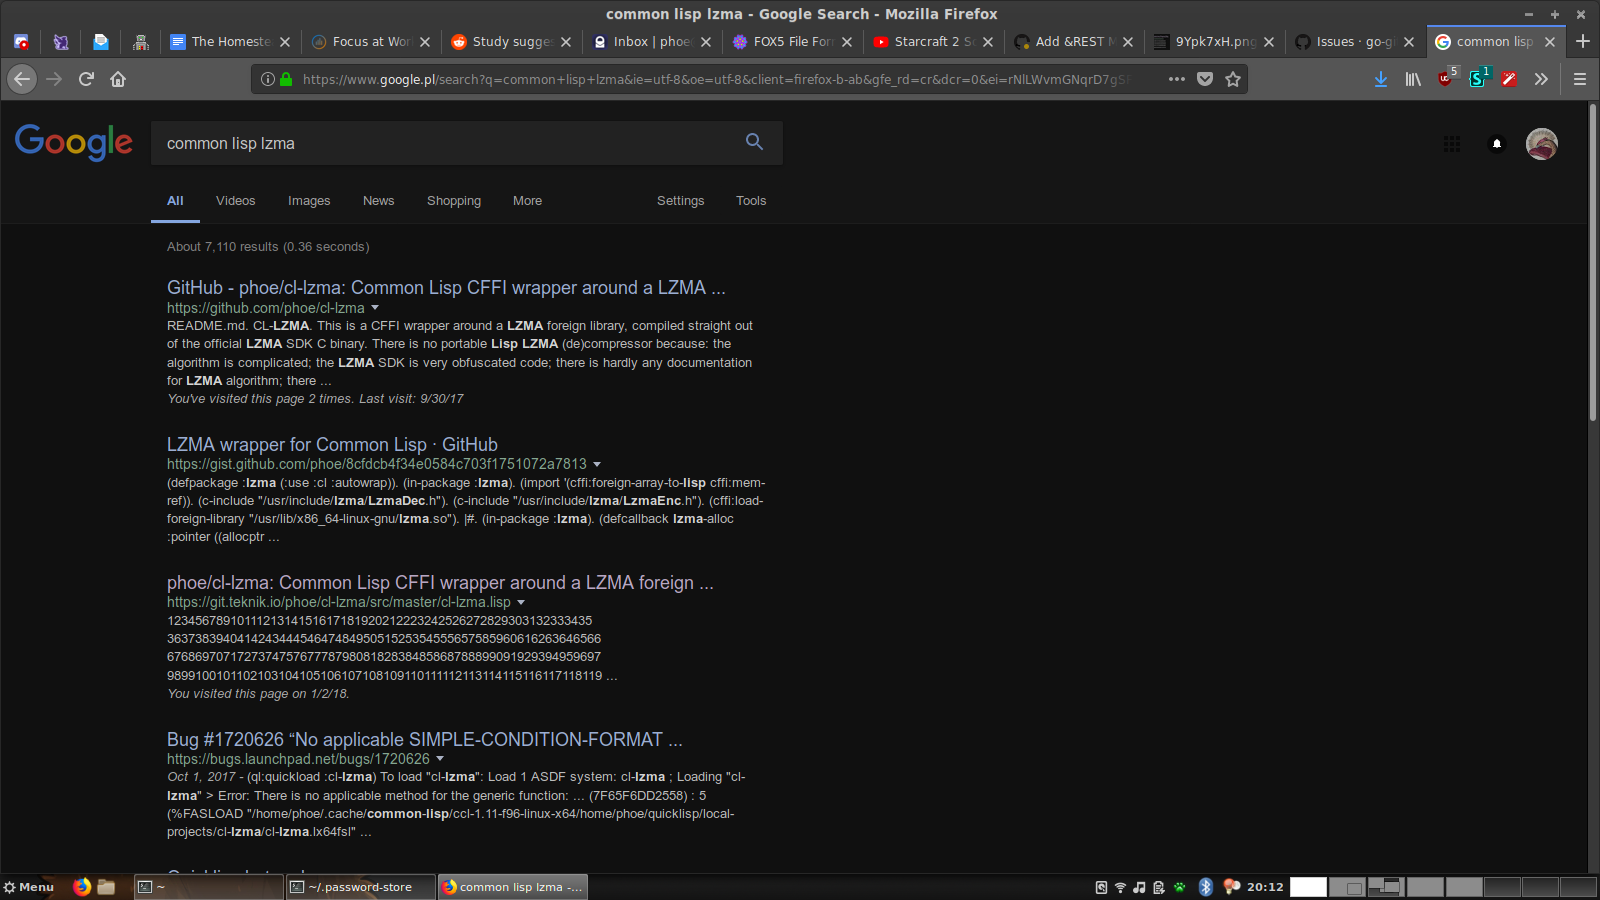Screen dimensions: 1600x900
Task: View Google notifications bell
Action: pos(1497,144)
